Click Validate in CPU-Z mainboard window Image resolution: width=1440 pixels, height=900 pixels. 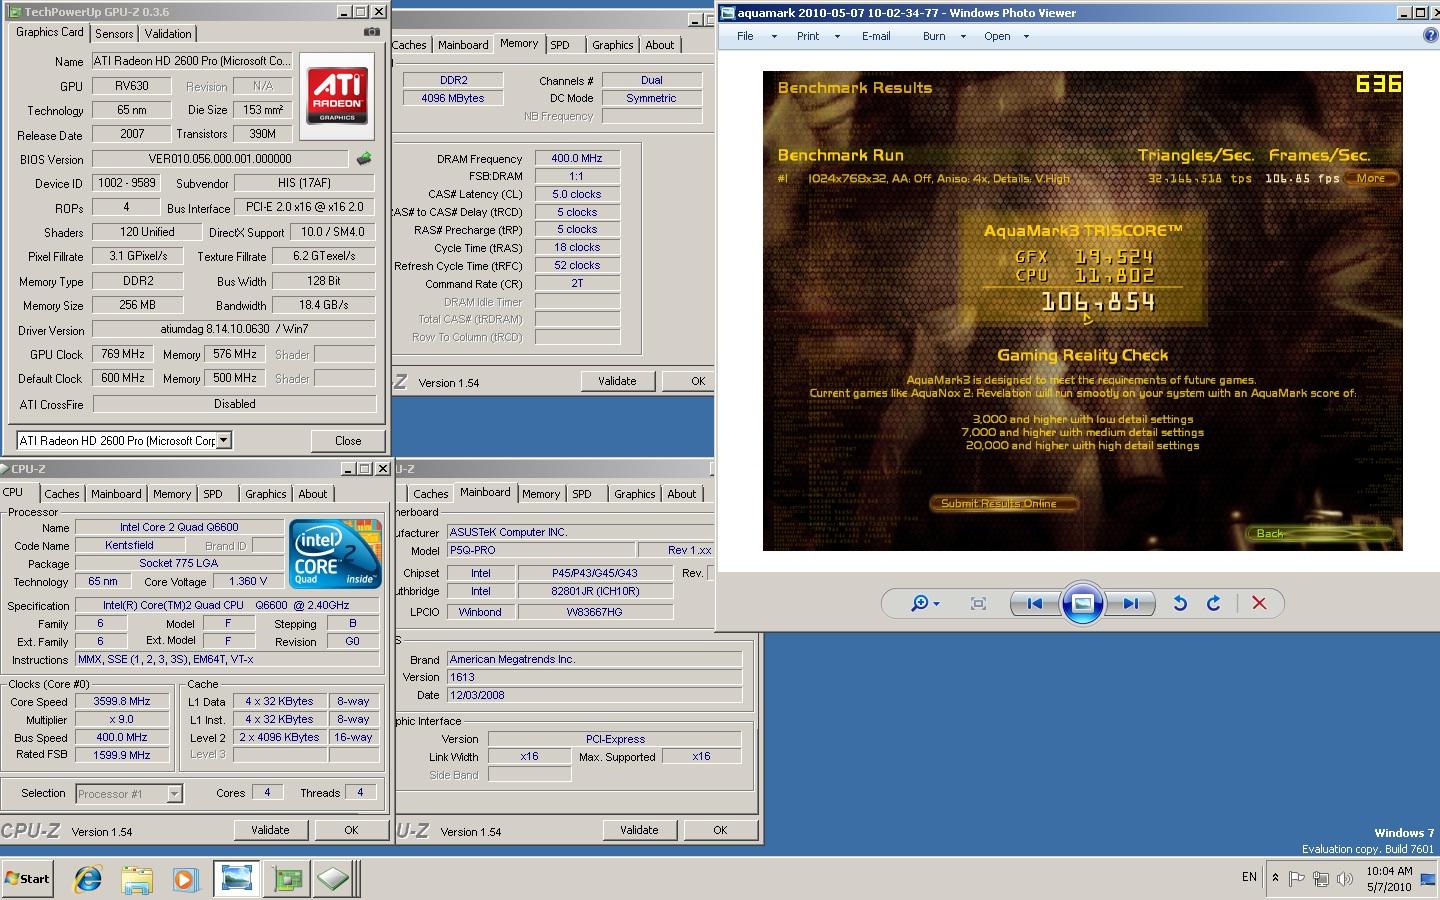tap(639, 830)
